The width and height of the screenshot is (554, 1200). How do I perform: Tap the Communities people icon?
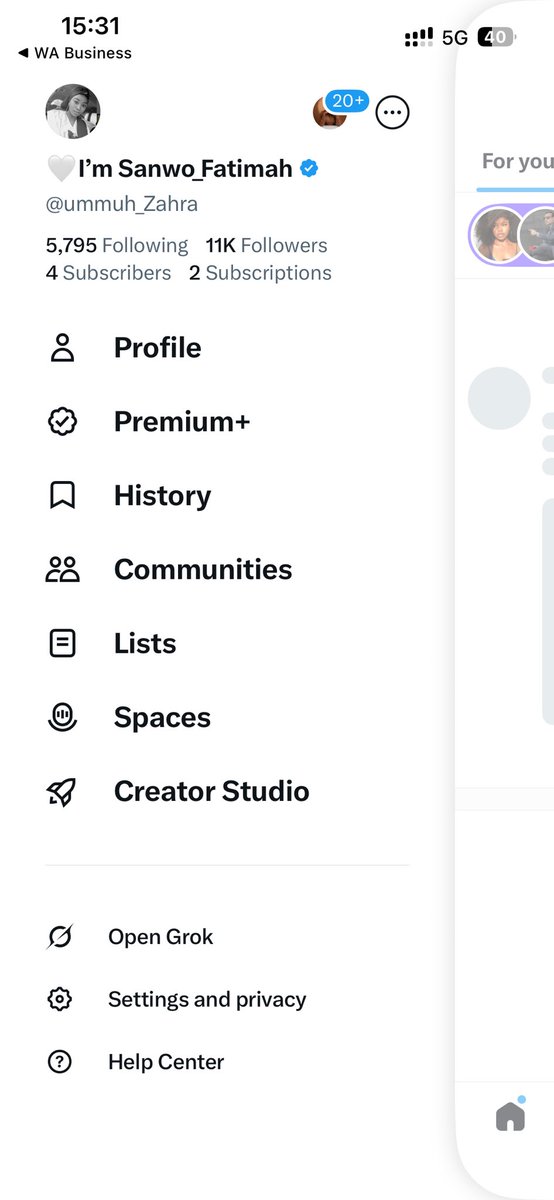click(x=62, y=570)
